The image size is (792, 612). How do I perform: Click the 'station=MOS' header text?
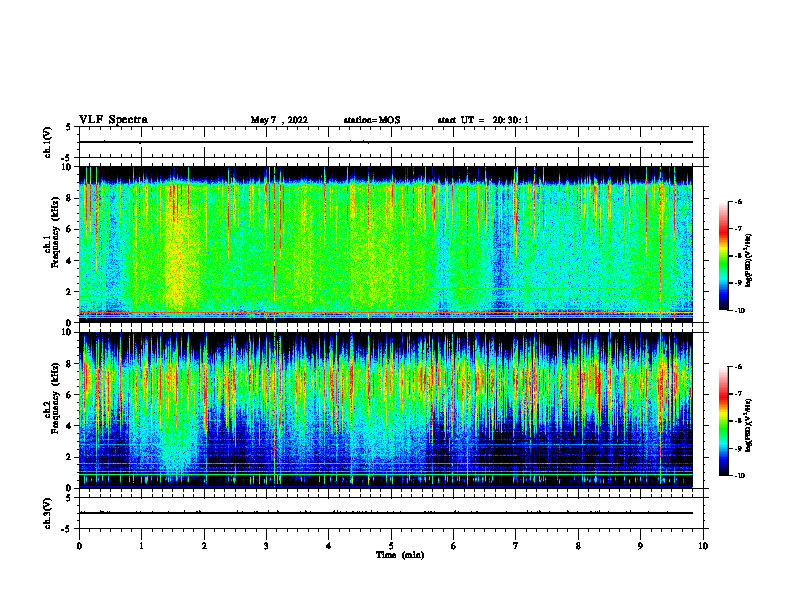pos(372,120)
